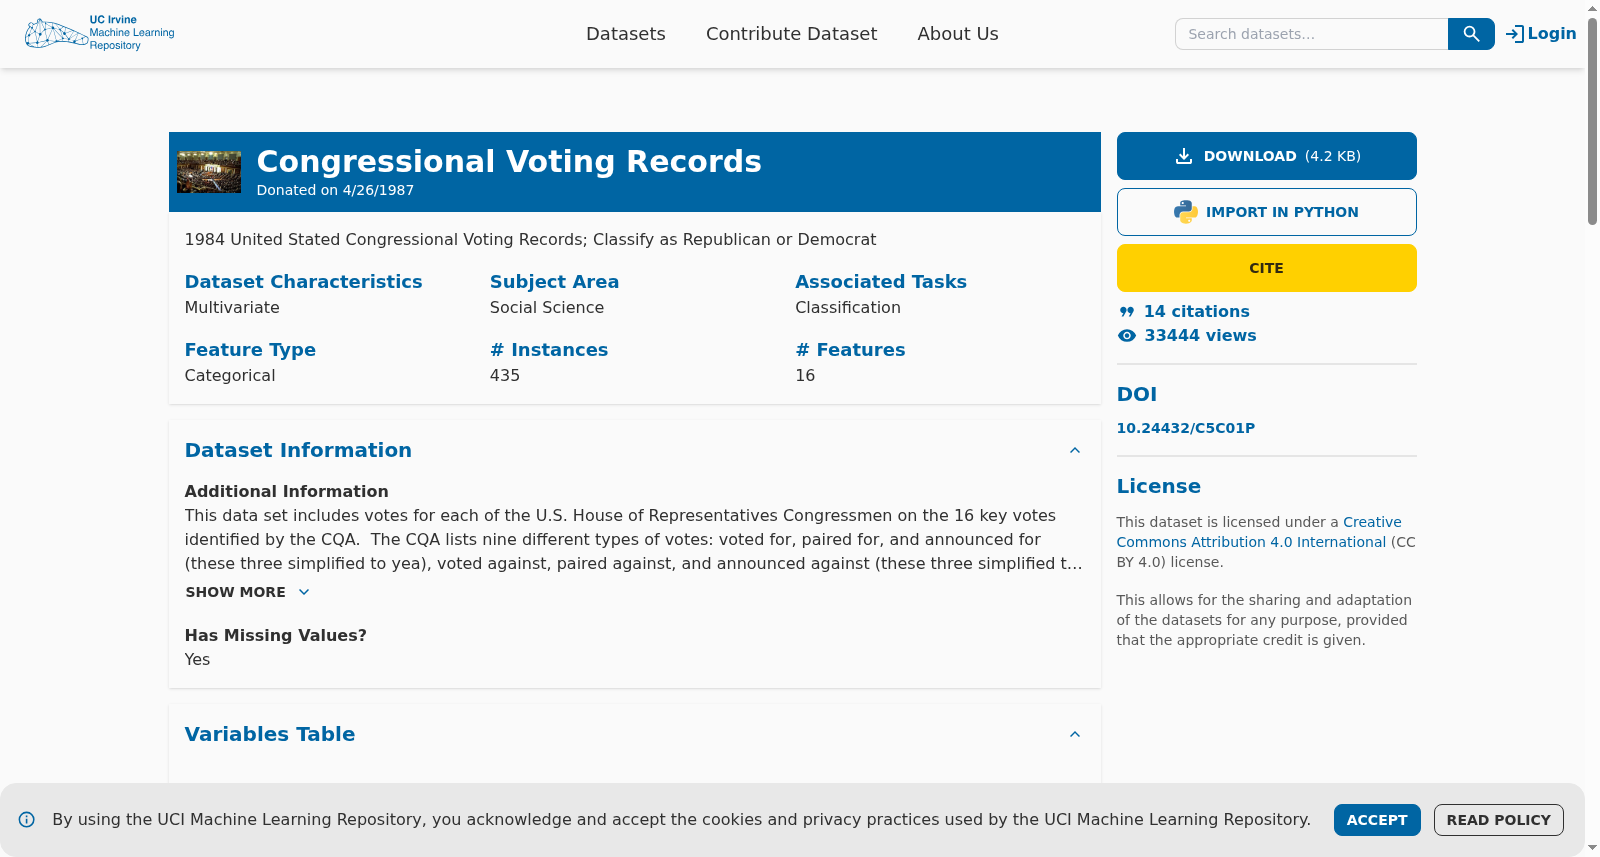
Task: Click the page vertical scrollbar
Action: 1592,120
